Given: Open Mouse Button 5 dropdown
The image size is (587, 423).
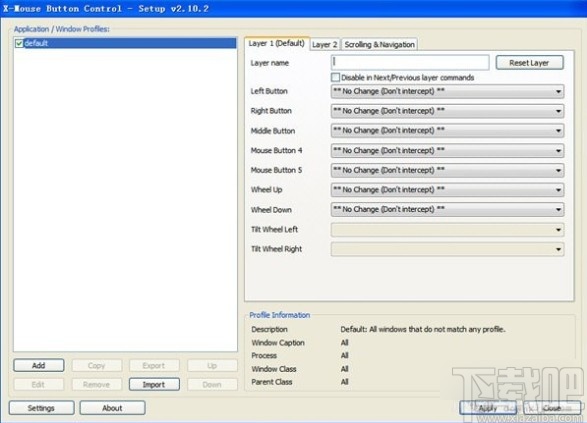Looking at the screenshot, I should [447, 170].
